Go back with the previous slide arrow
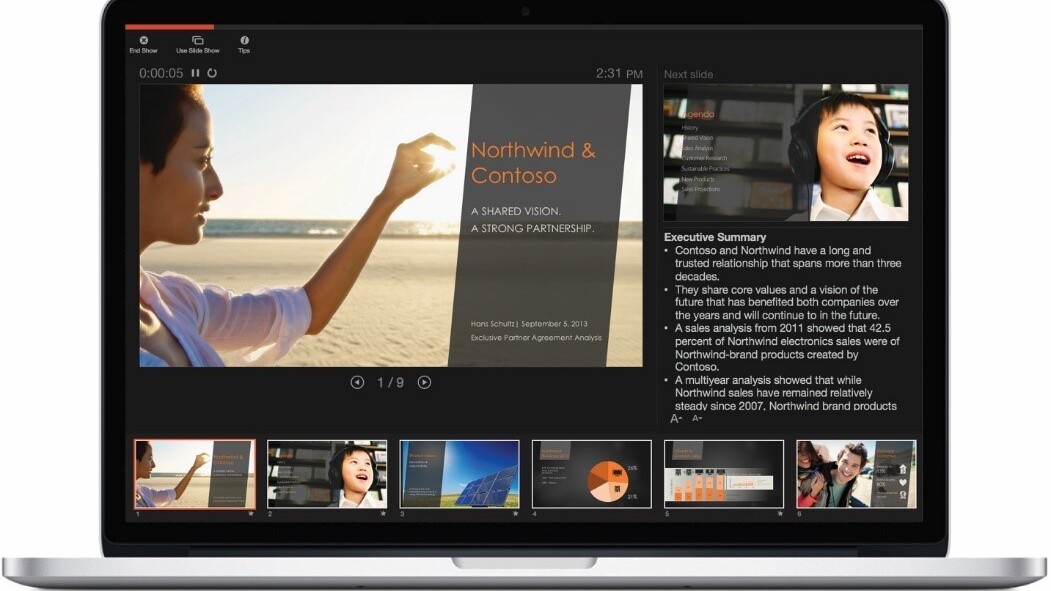The image size is (1051, 591). click(360, 382)
